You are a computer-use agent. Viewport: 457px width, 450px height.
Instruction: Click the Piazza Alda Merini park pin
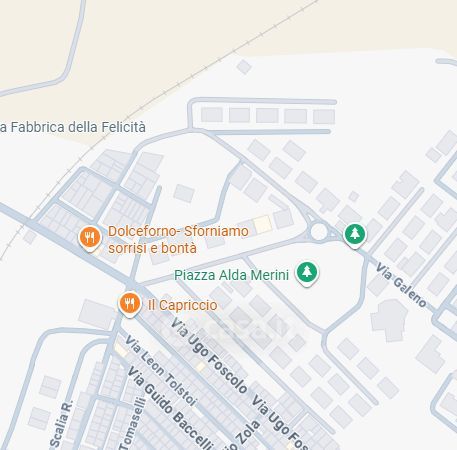[307, 273]
